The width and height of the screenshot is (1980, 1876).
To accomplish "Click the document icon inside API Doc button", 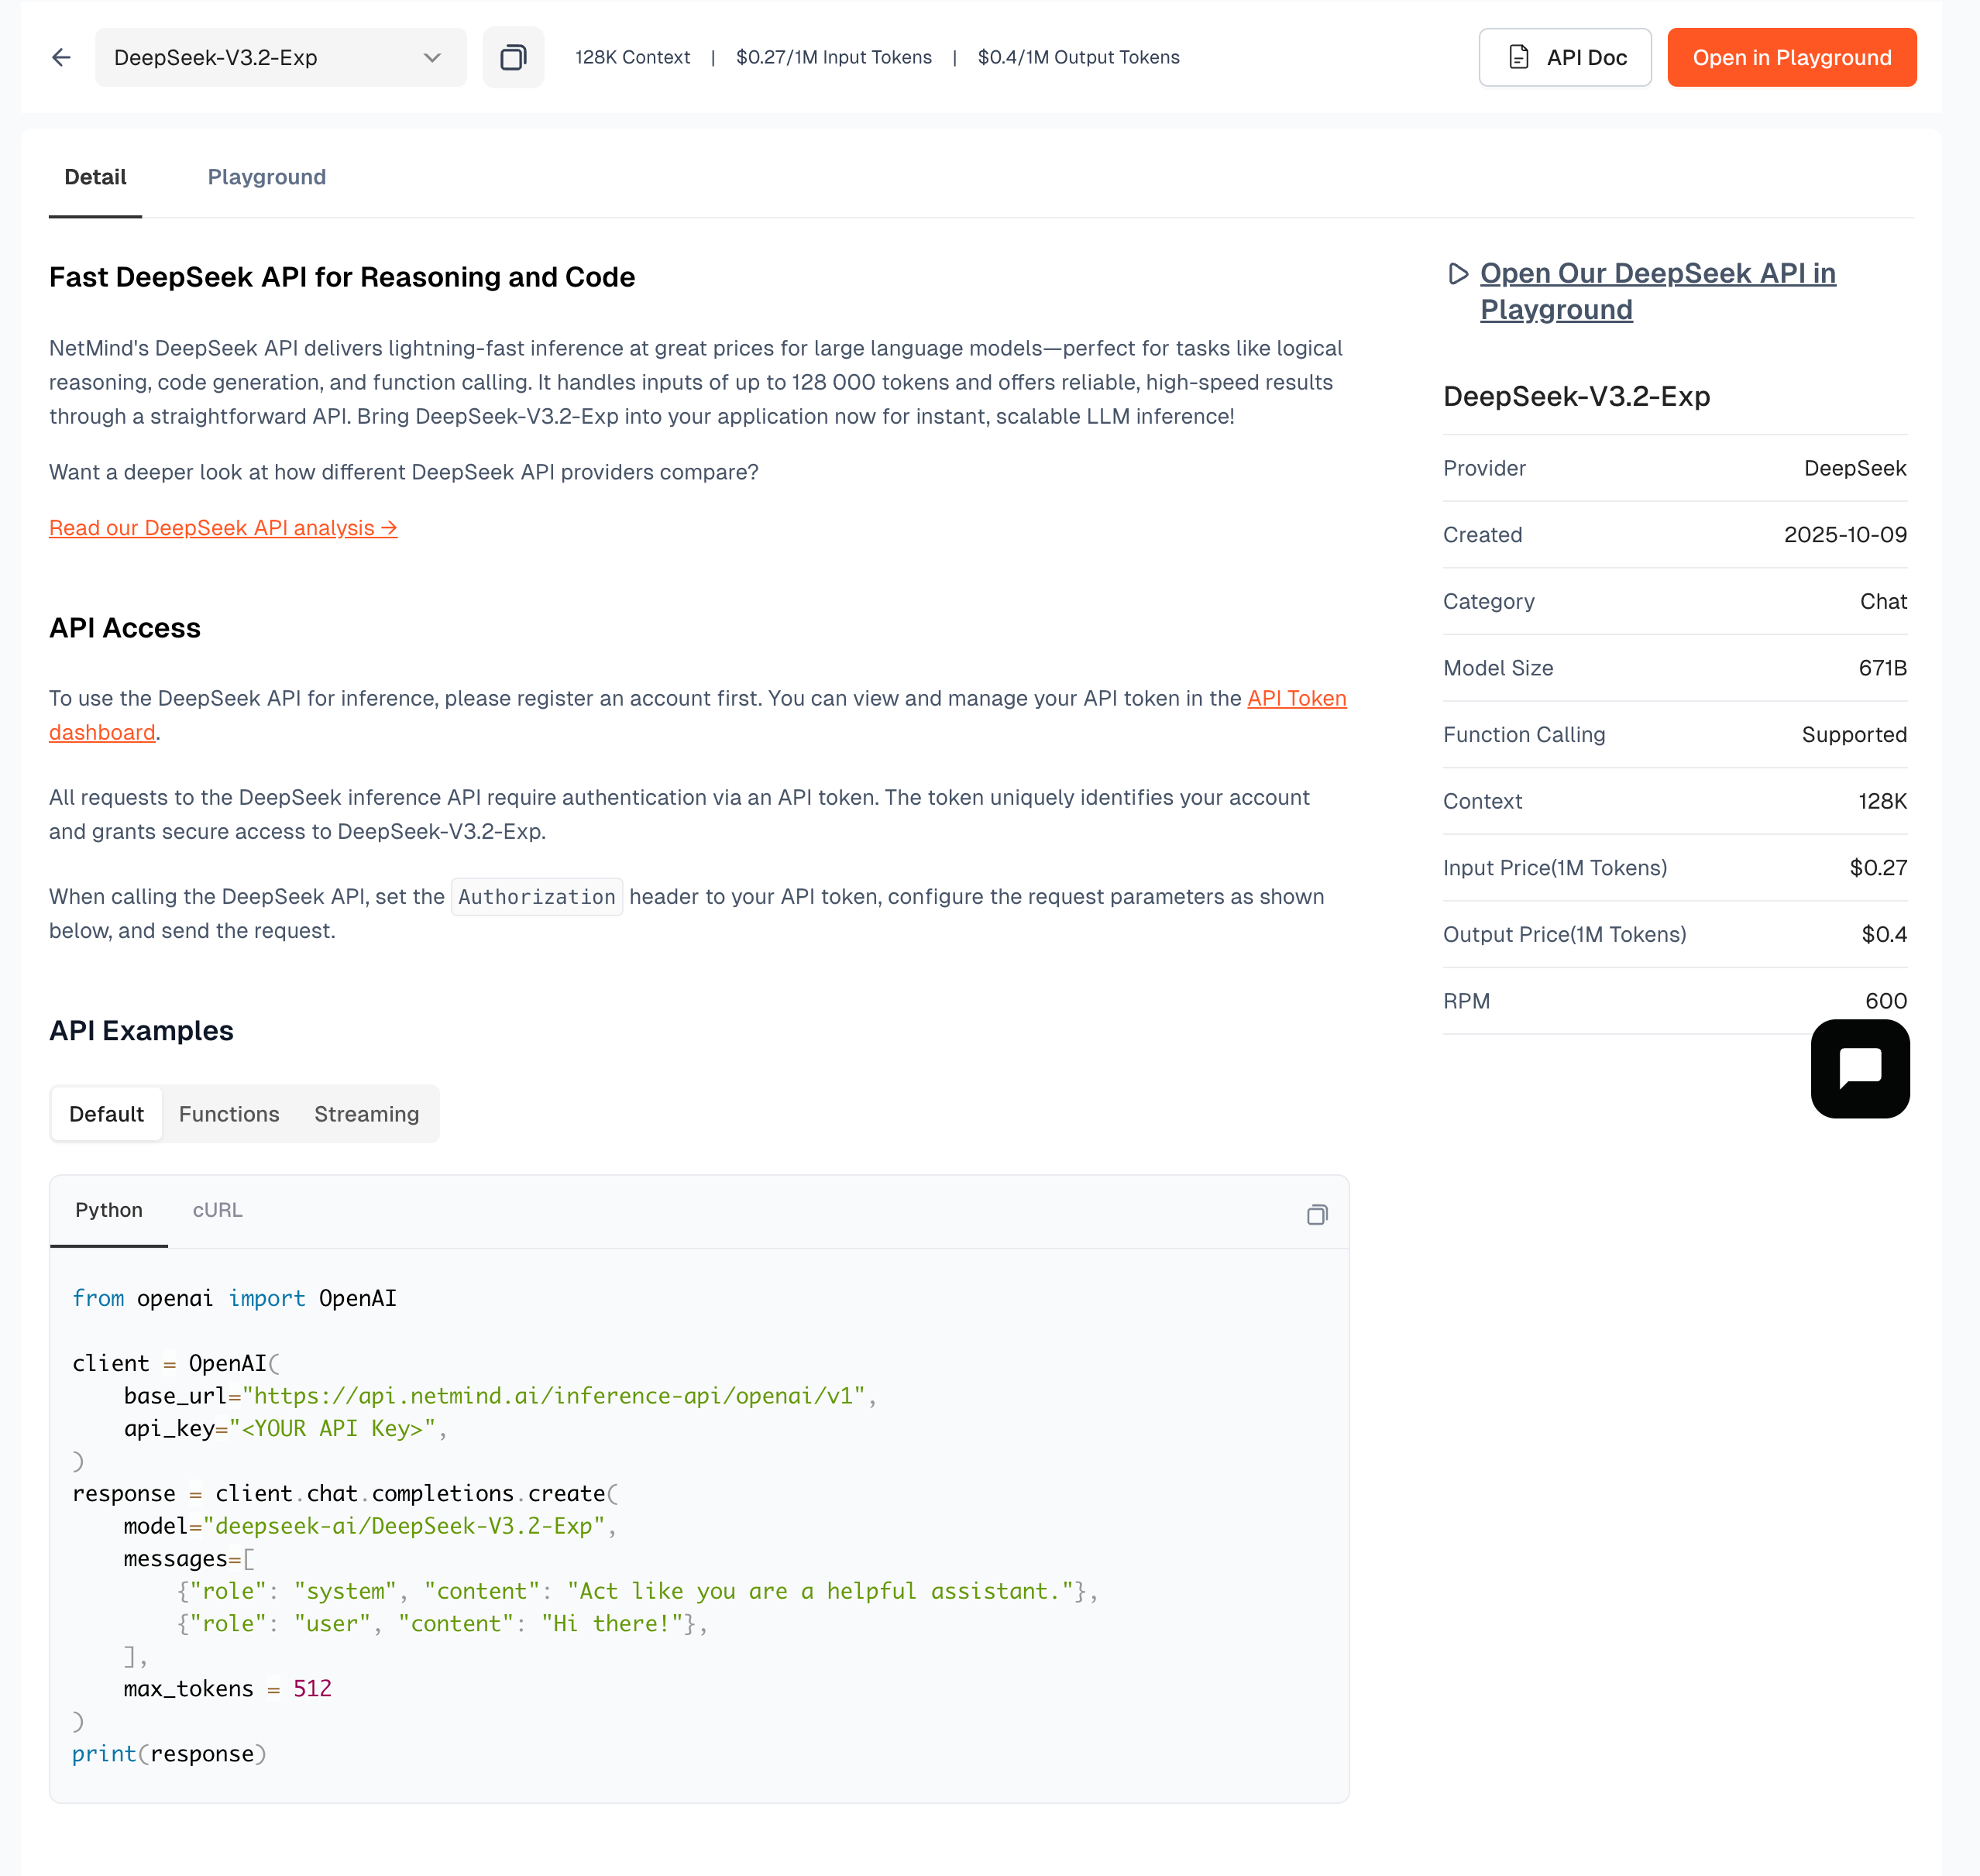I will [x=1518, y=57].
